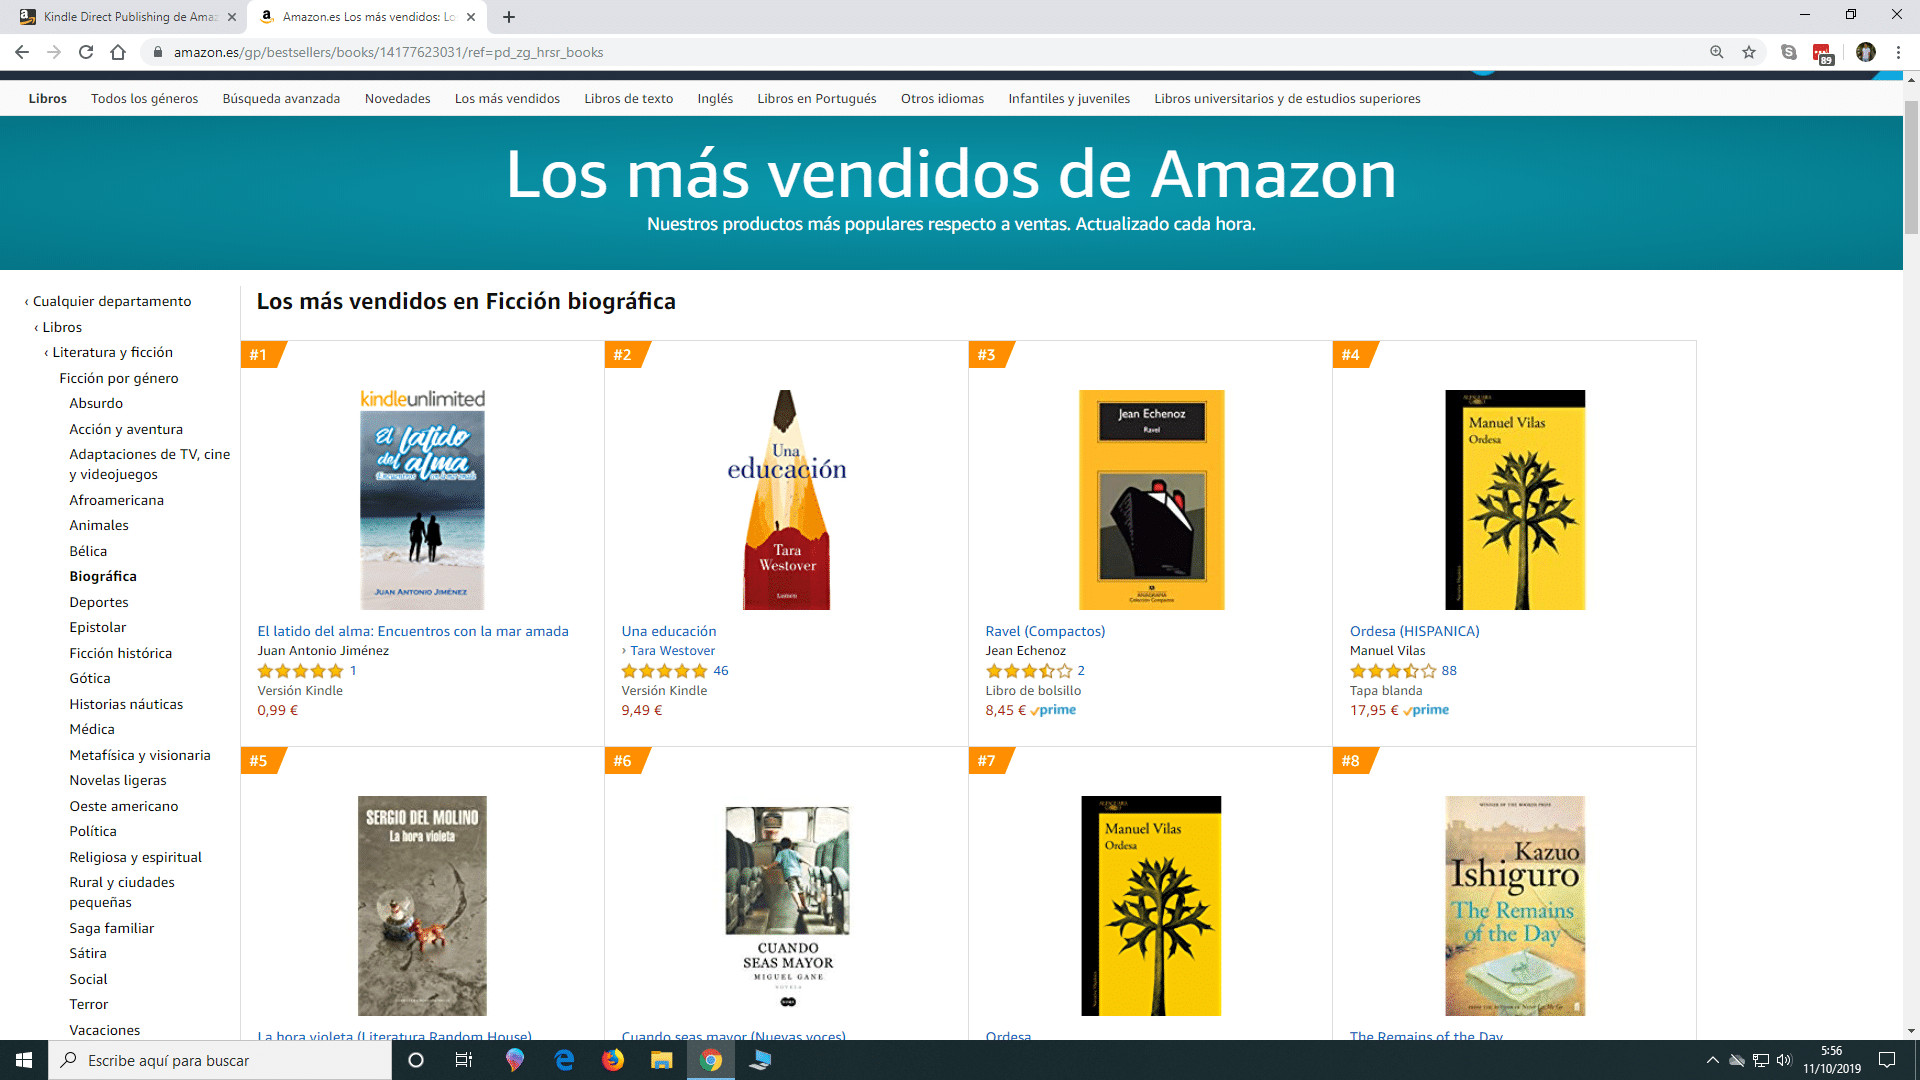Open the zoom magnifier icon in address bar
Screen dimensions: 1920x1080
point(1717,52)
